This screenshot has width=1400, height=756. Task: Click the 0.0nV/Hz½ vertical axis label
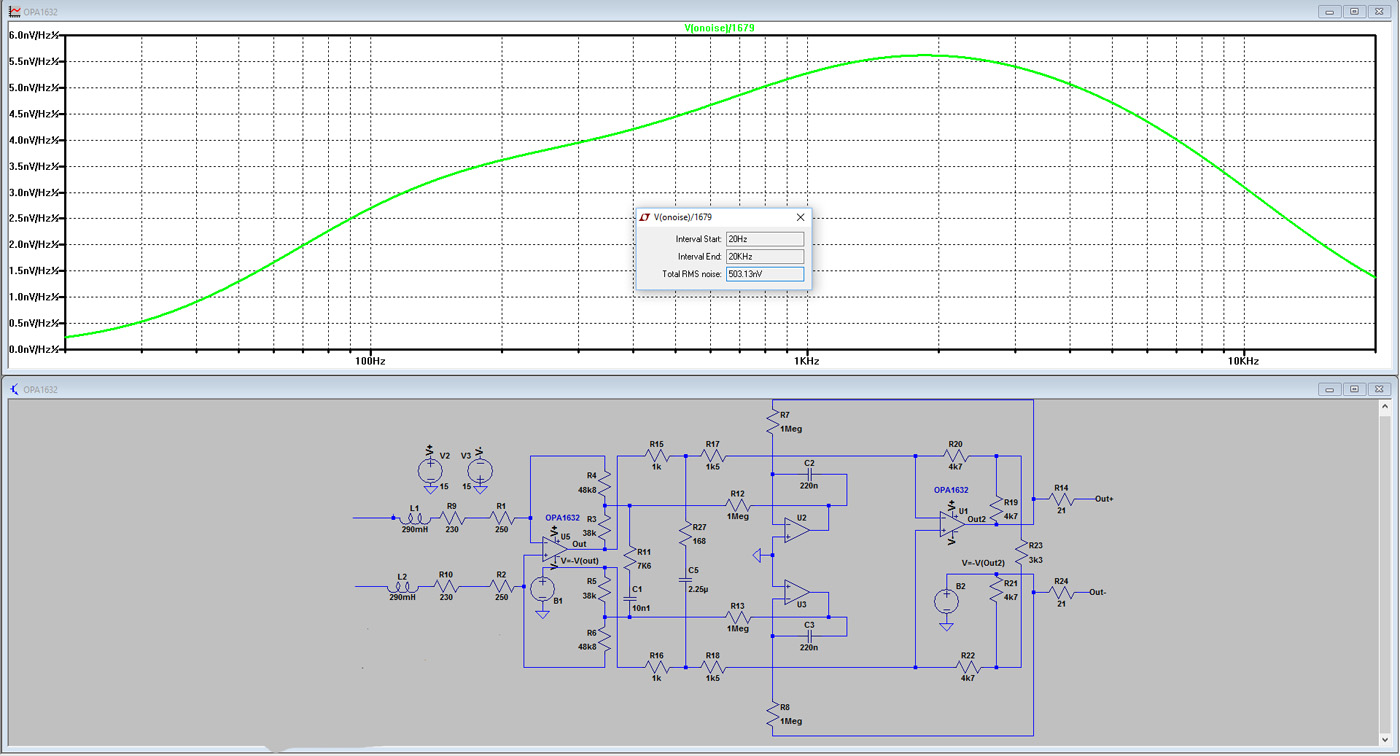[34, 349]
